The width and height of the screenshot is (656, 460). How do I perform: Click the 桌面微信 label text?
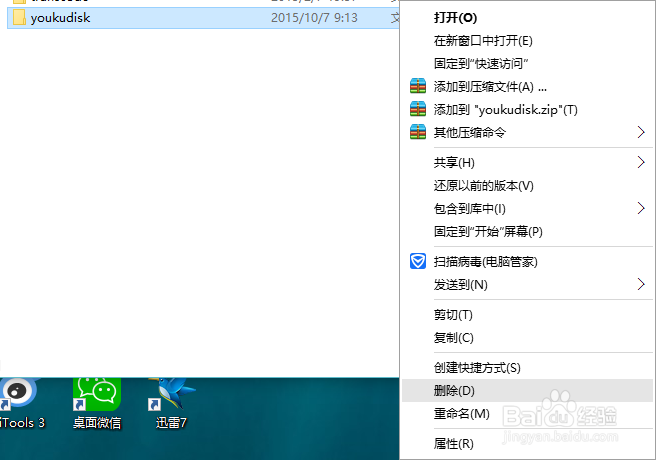pyautogui.click(x=97, y=423)
